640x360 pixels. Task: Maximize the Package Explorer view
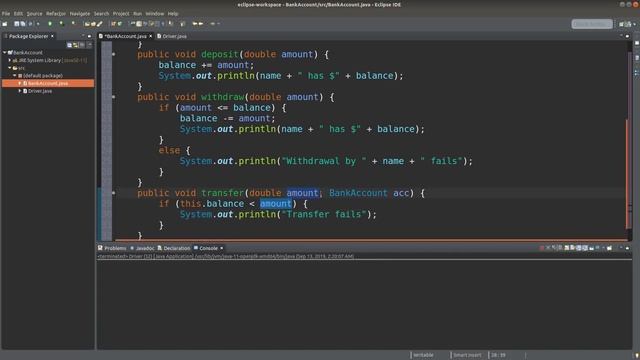[x=89, y=36]
